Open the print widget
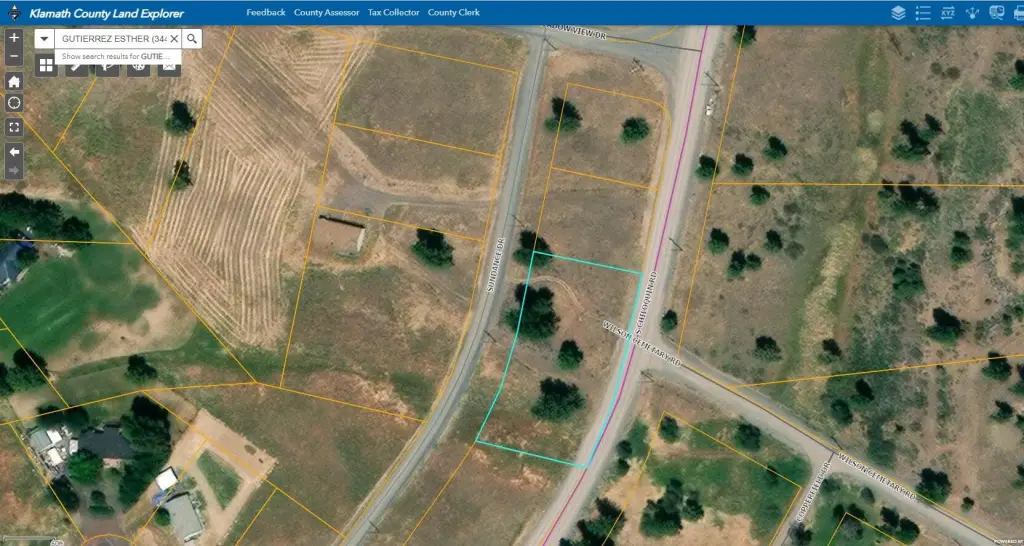Viewport: 1024px width, 546px height. point(1018,13)
